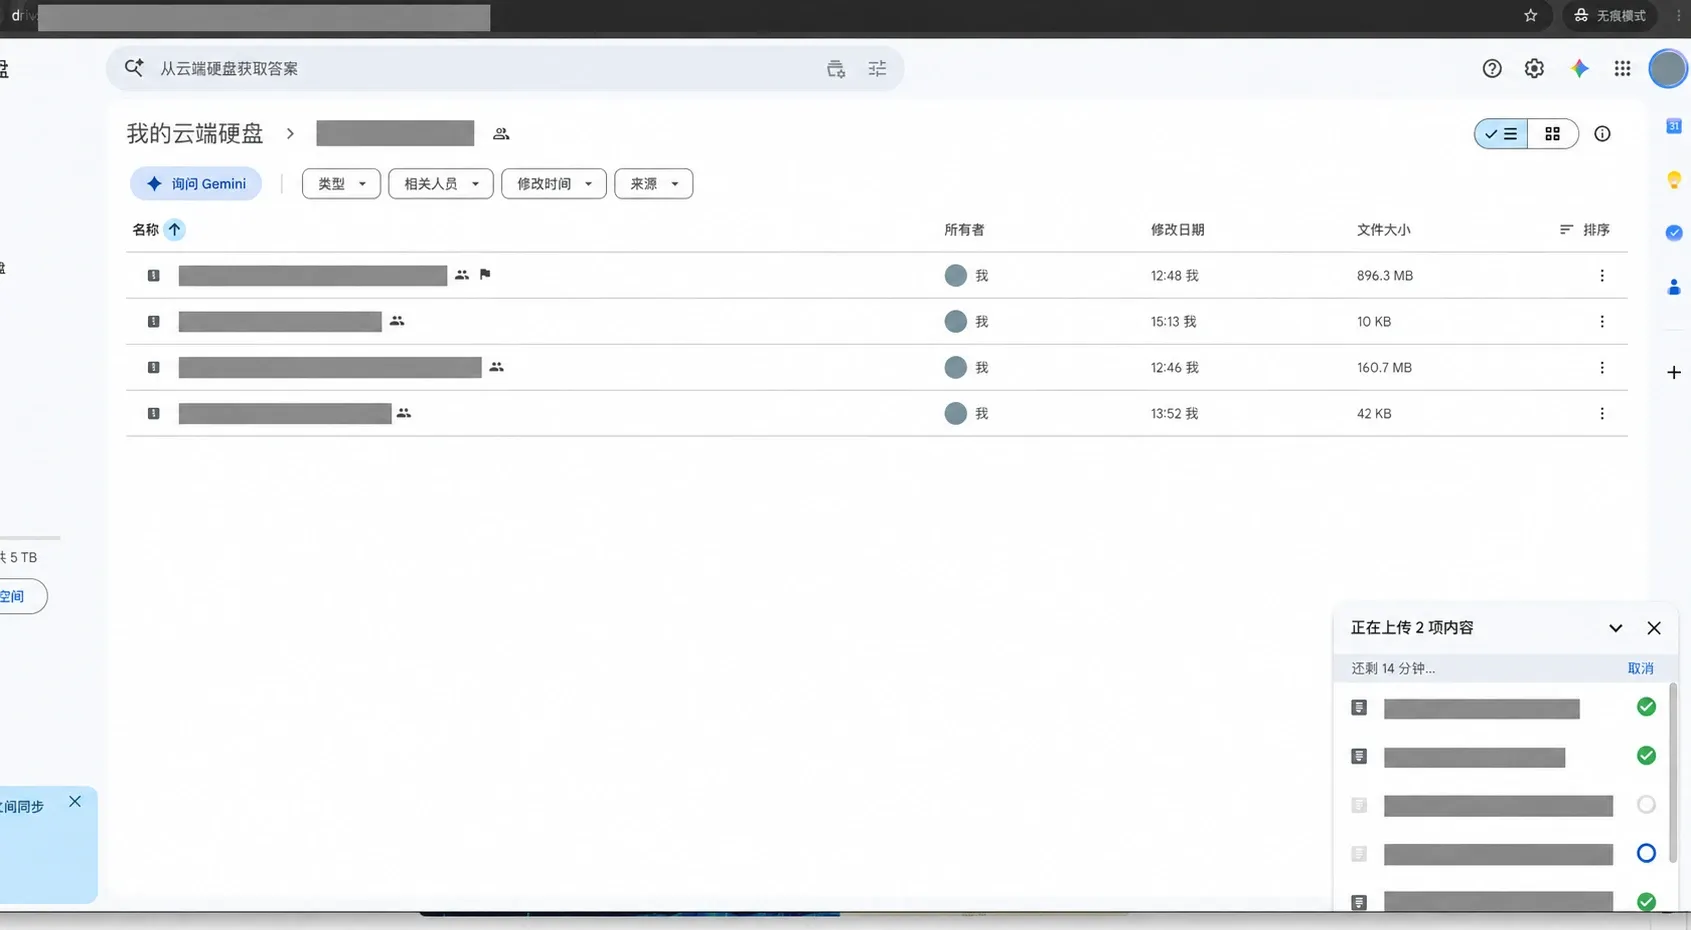Get add-ons plus icon in side panel
Viewport: 1691px width, 930px height.
pyautogui.click(x=1673, y=372)
